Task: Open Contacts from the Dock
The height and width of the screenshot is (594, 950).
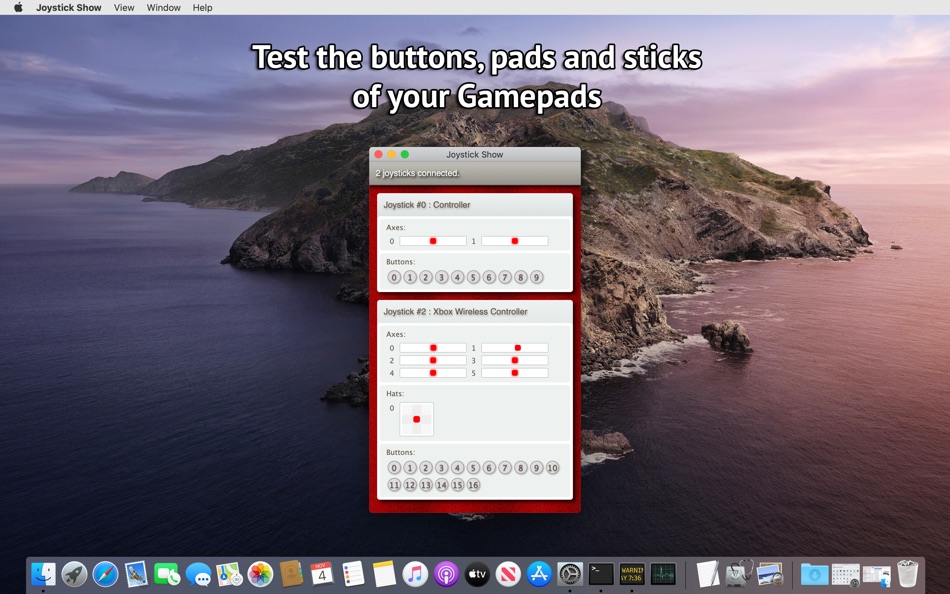Action: tap(291, 573)
